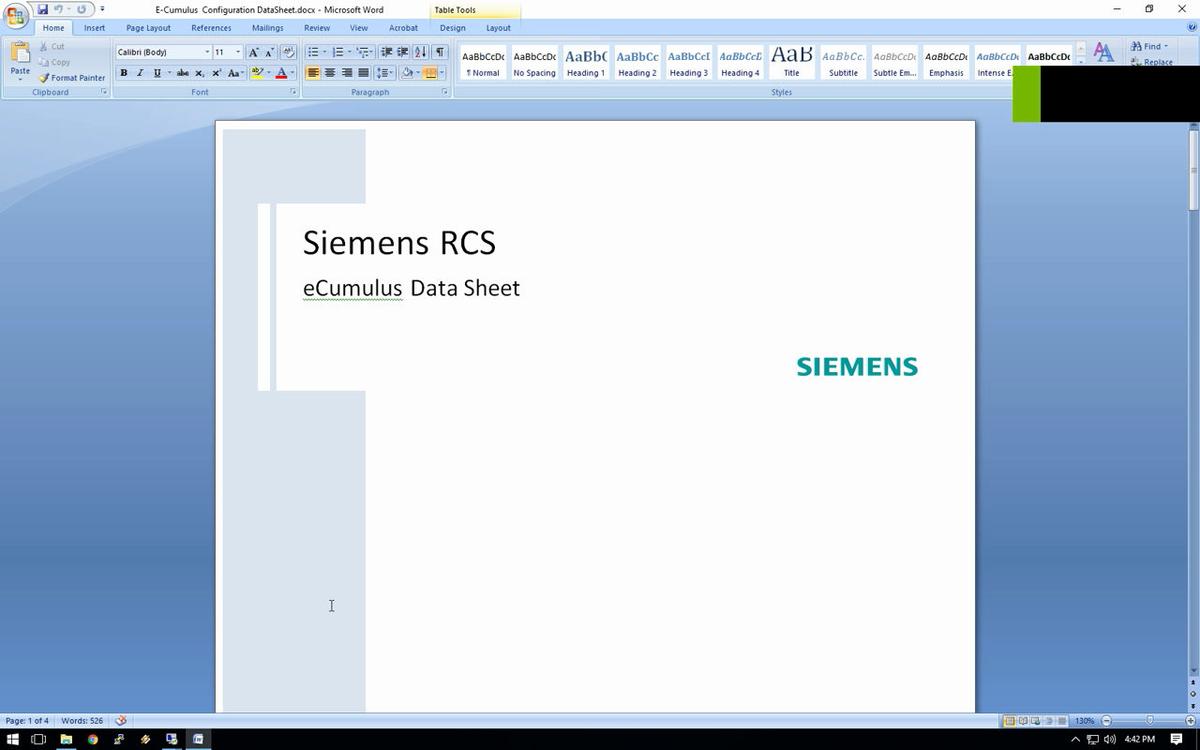Image resolution: width=1200 pixels, height=750 pixels.
Task: Save the document from quick access toolbar
Action: tap(43, 9)
